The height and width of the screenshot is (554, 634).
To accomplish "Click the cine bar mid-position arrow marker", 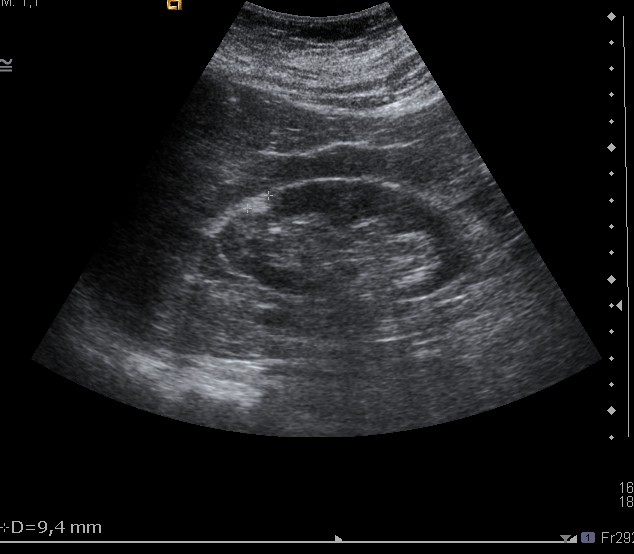I will point(338,538).
